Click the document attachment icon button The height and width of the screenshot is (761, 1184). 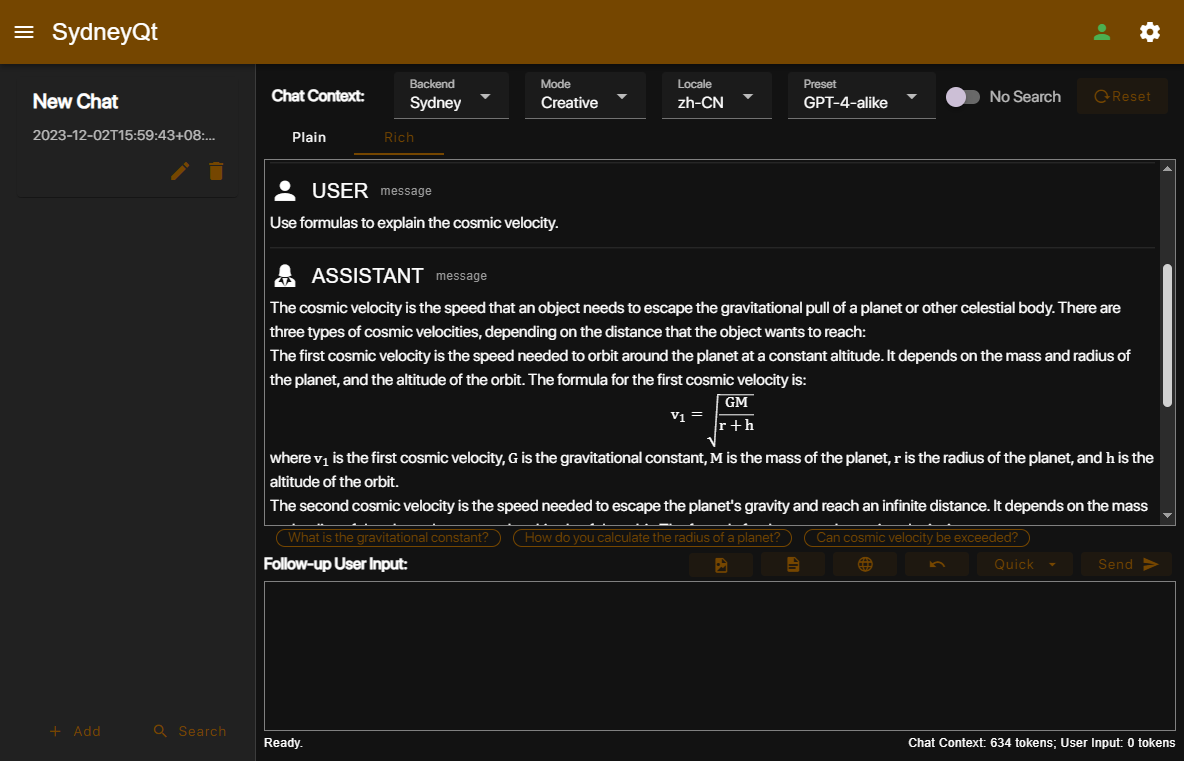coord(793,564)
